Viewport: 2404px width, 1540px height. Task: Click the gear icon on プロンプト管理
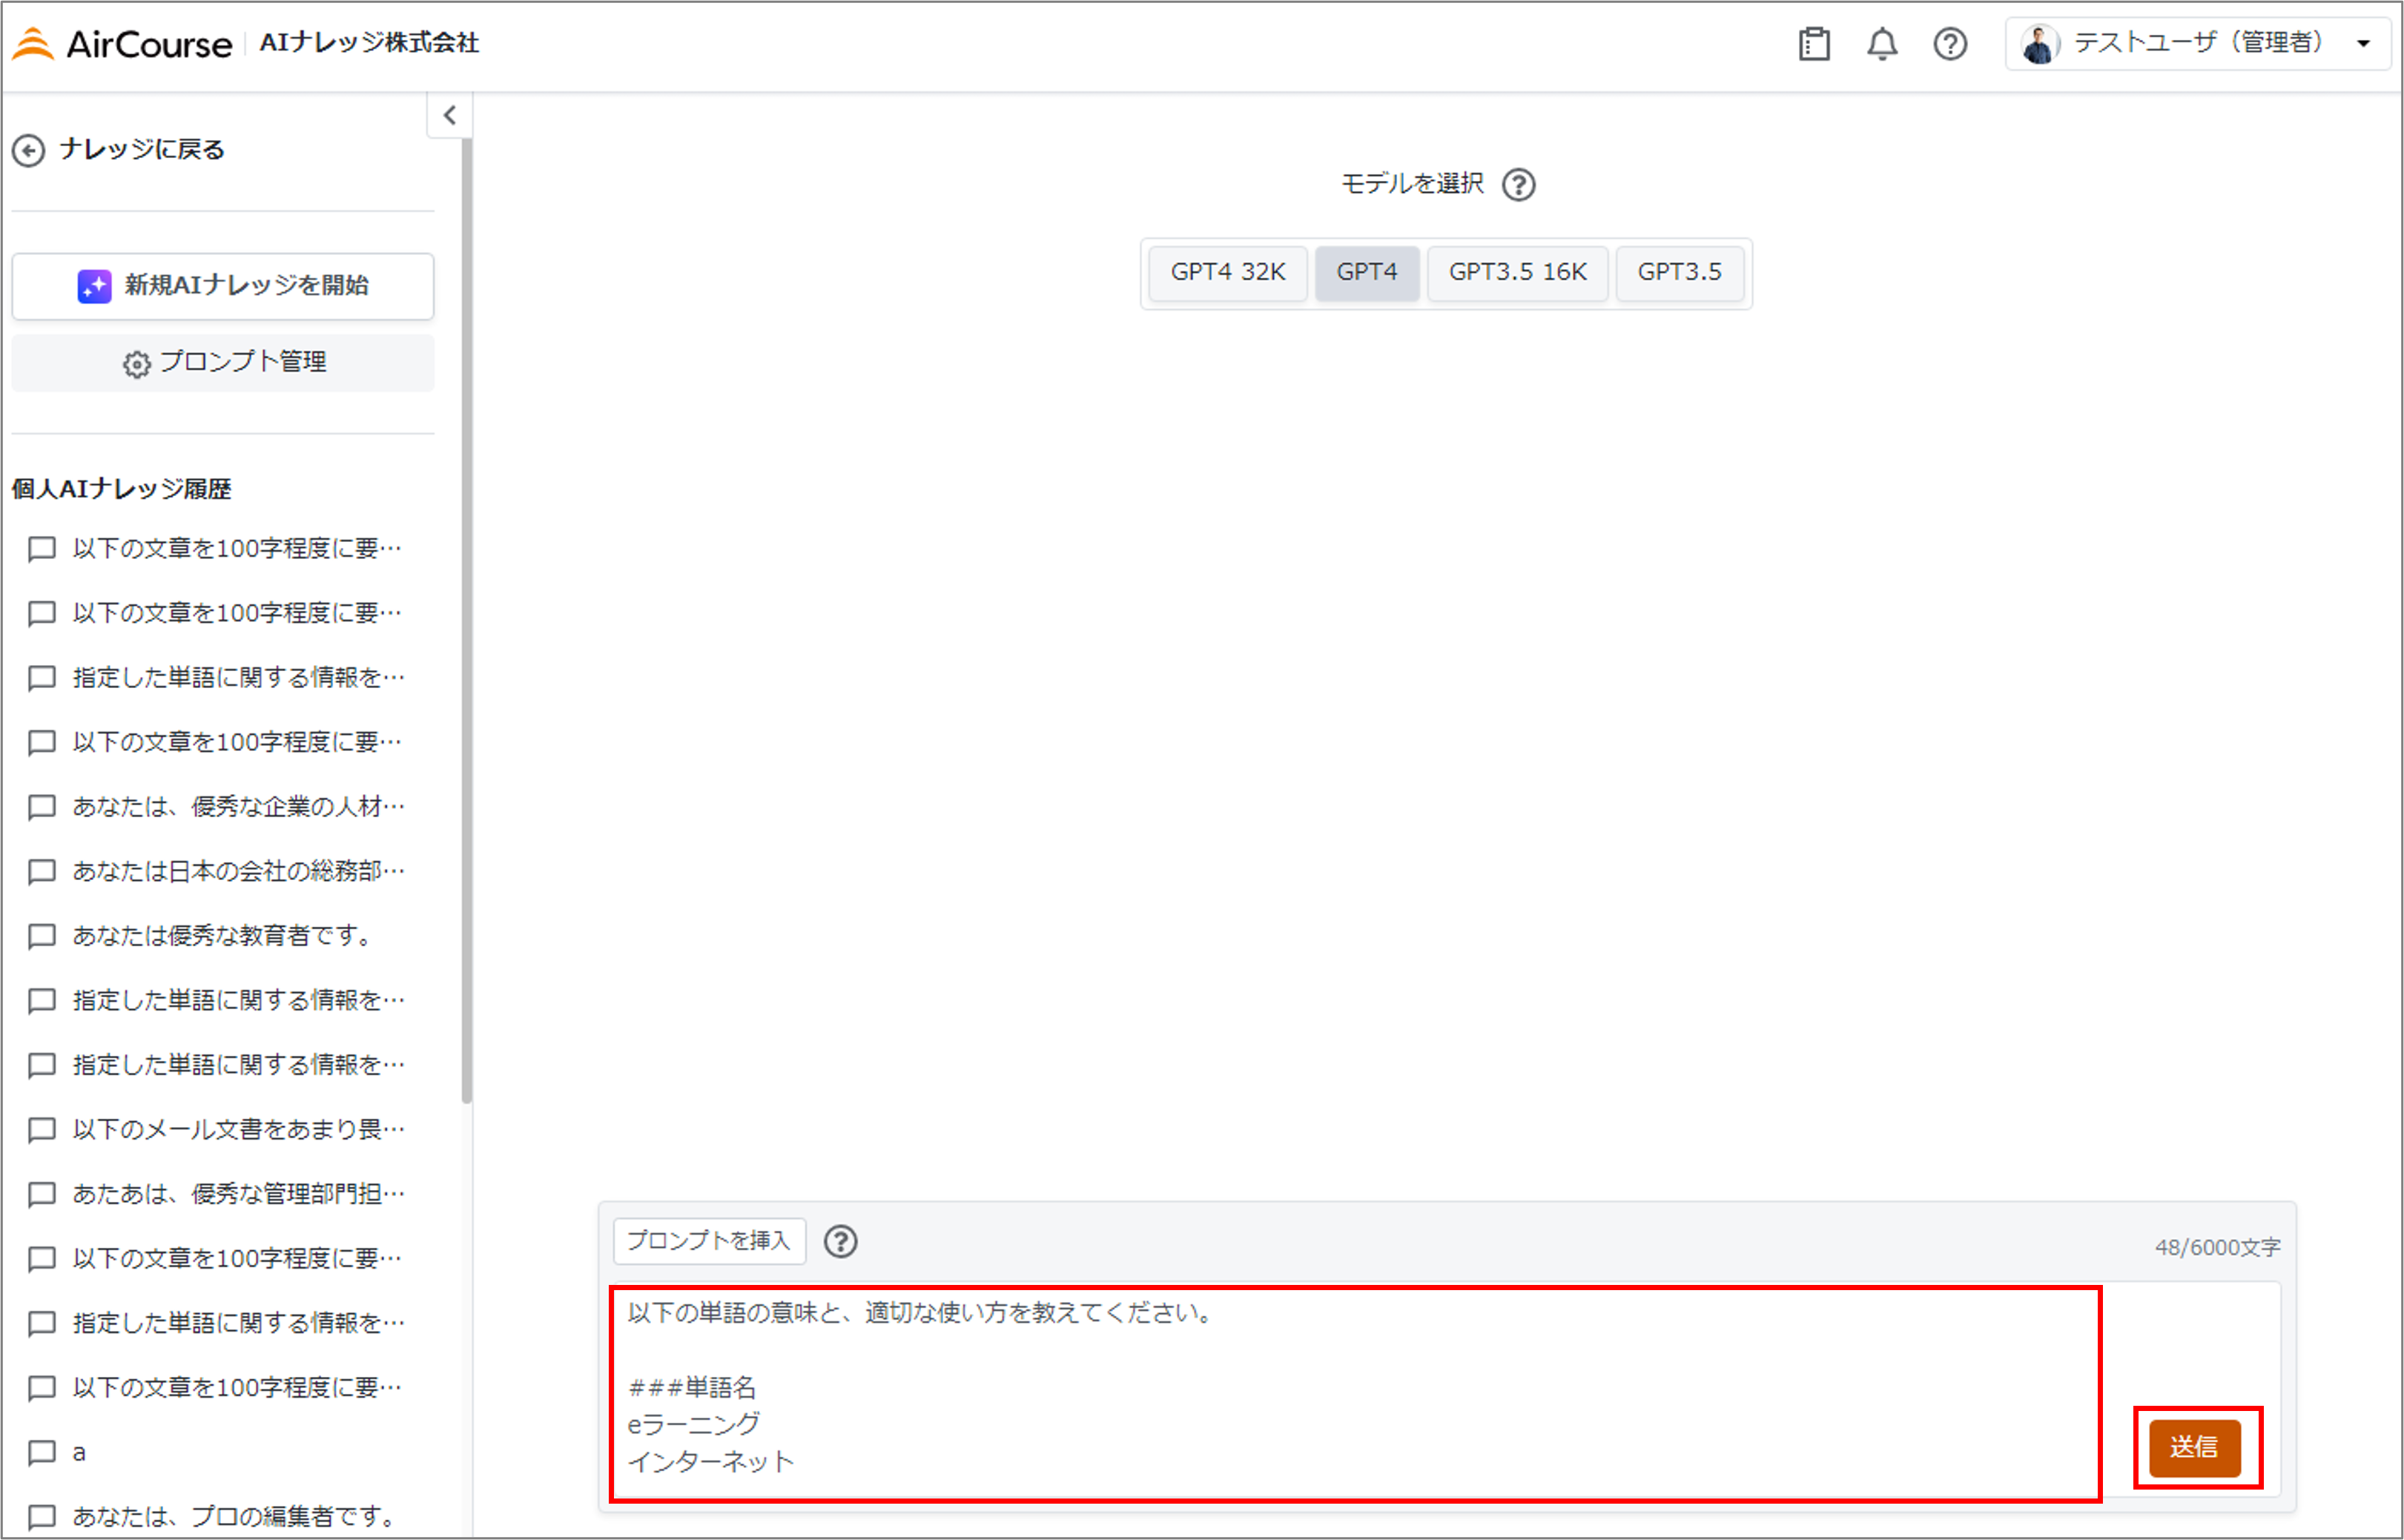136,364
